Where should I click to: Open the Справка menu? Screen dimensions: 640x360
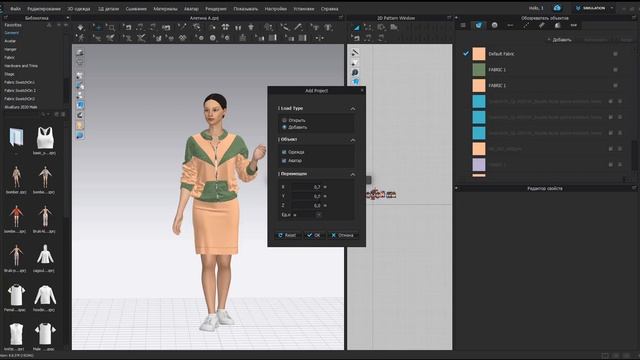[x=329, y=9]
